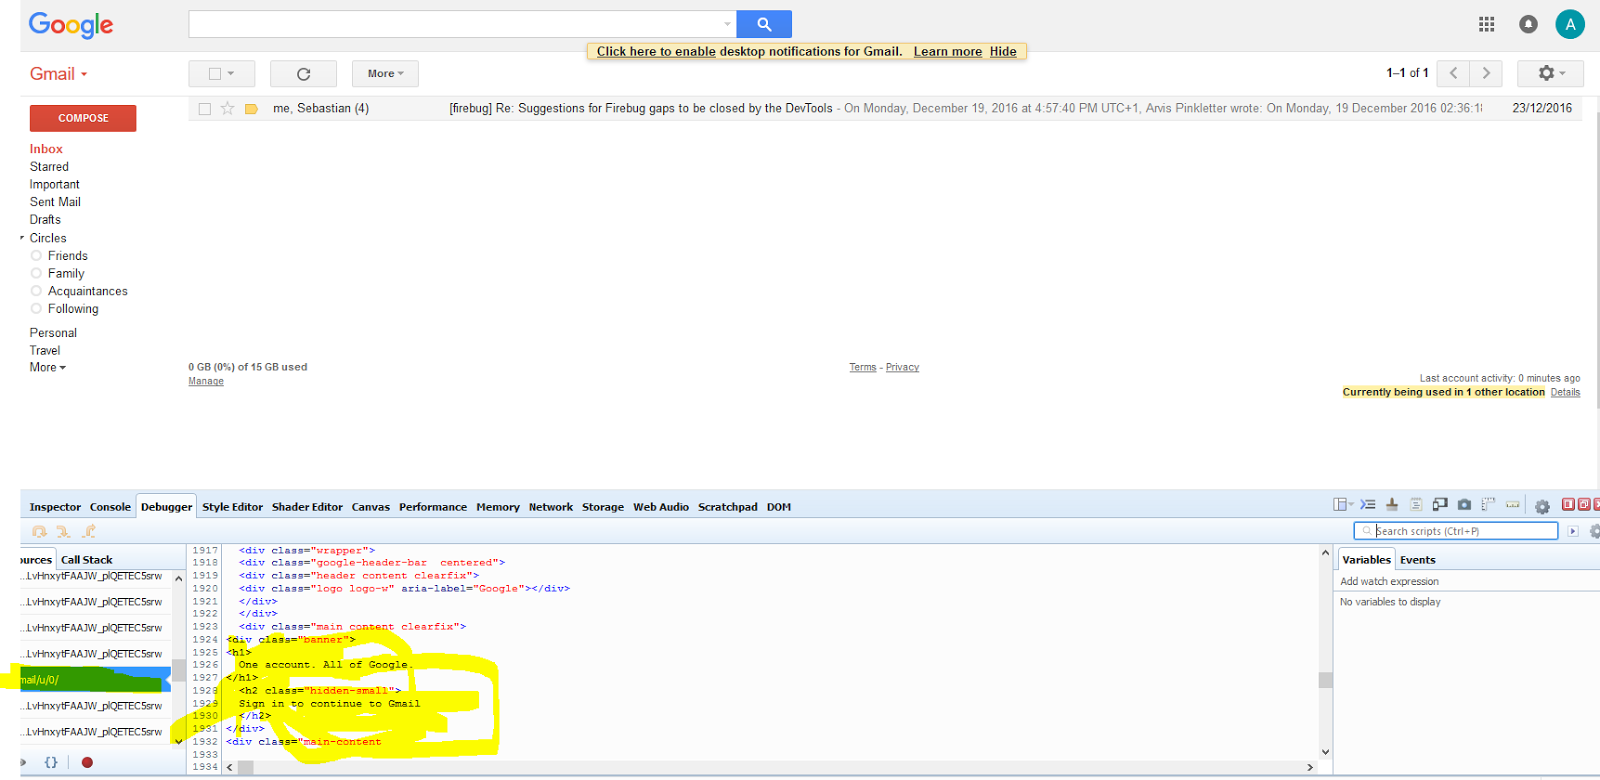Screen dimensions: 1600x780
Task: Toggle rulers for the page
Action: point(1488,504)
